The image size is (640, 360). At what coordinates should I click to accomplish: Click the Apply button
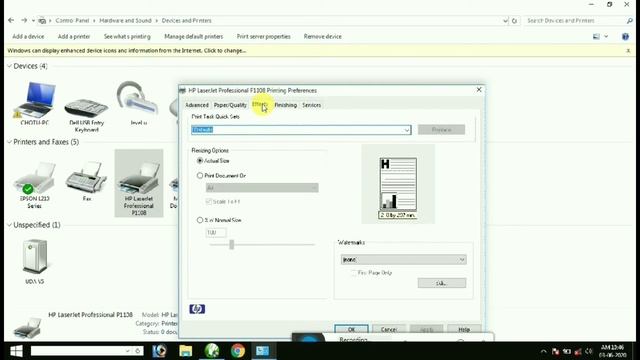coord(426,329)
